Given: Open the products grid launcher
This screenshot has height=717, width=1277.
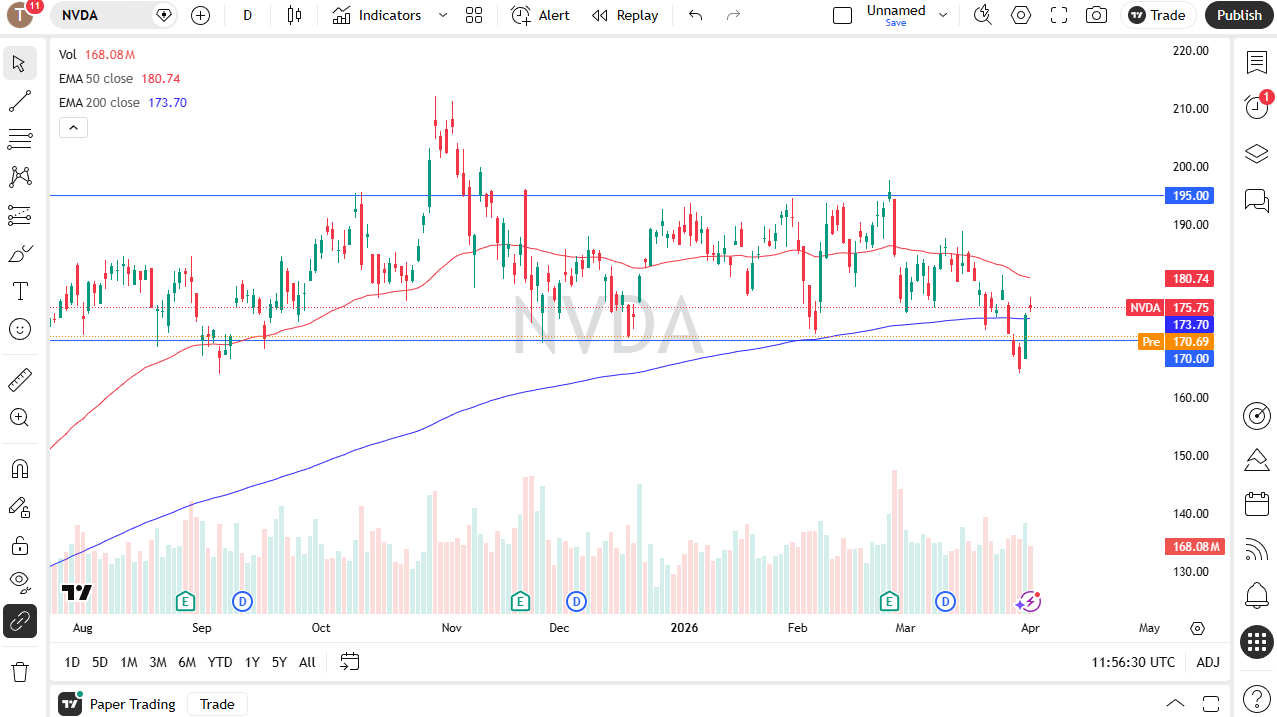Looking at the screenshot, I should [x=1257, y=642].
